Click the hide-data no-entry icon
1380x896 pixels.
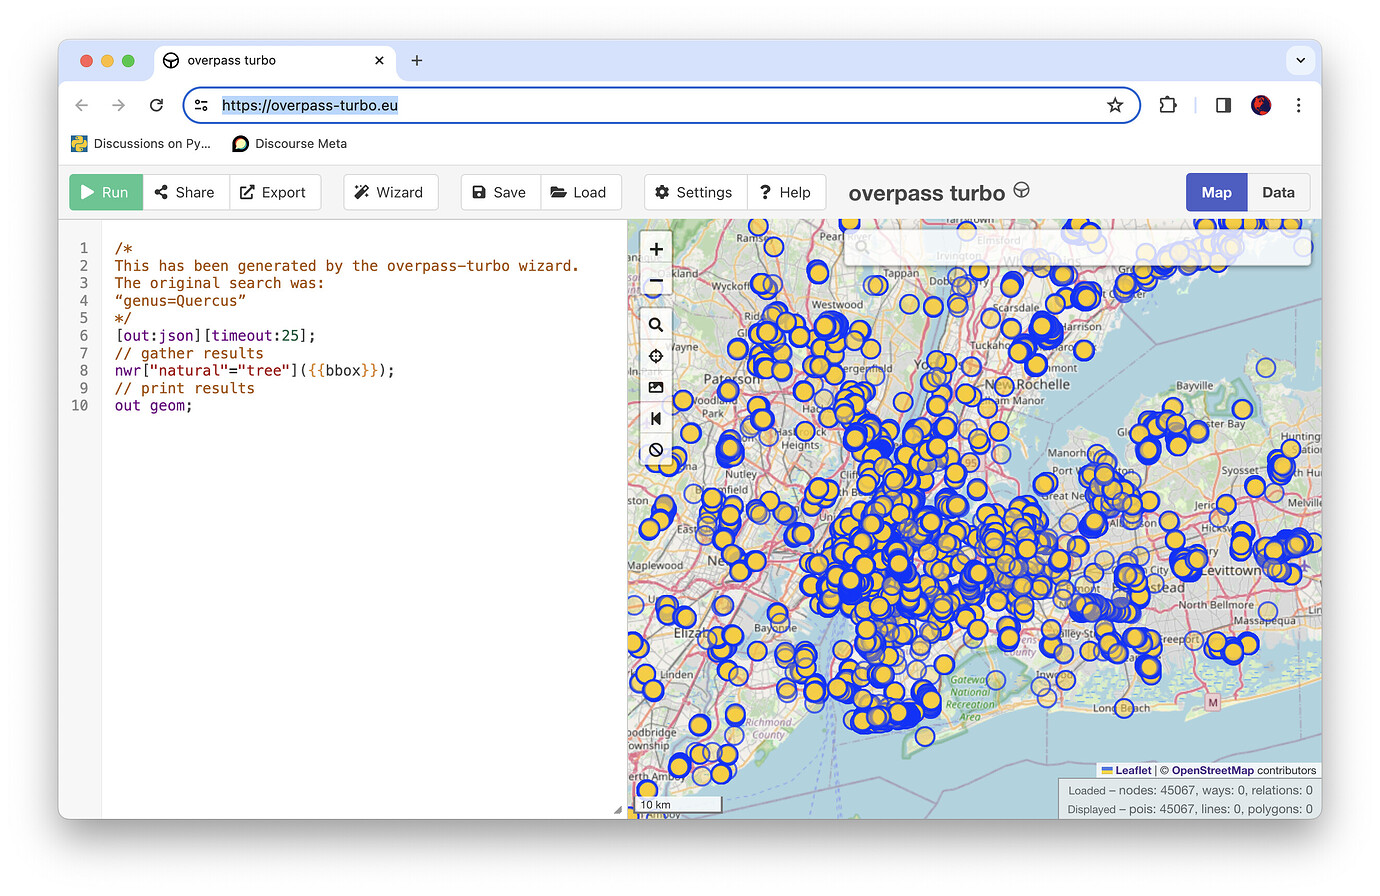point(655,449)
